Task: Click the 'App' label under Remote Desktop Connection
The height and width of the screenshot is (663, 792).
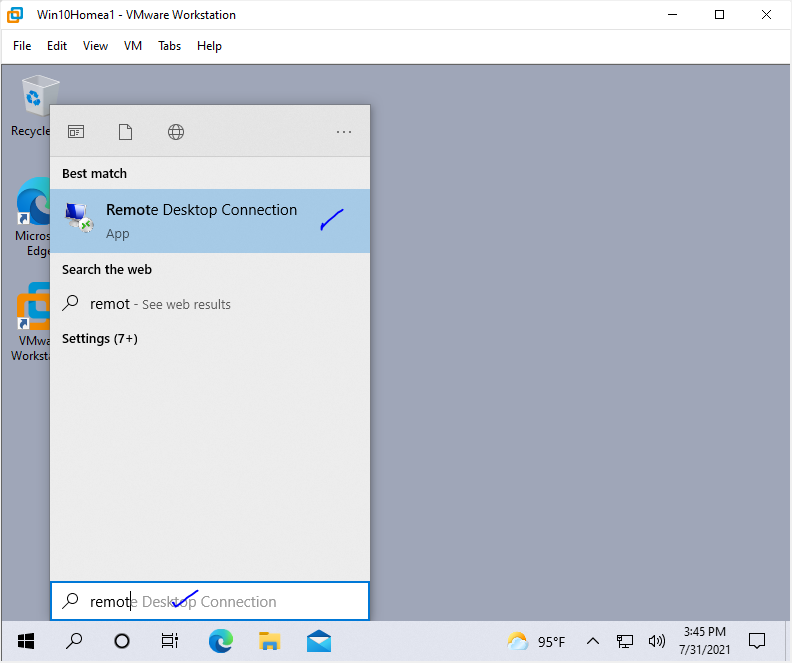Action: tap(118, 234)
